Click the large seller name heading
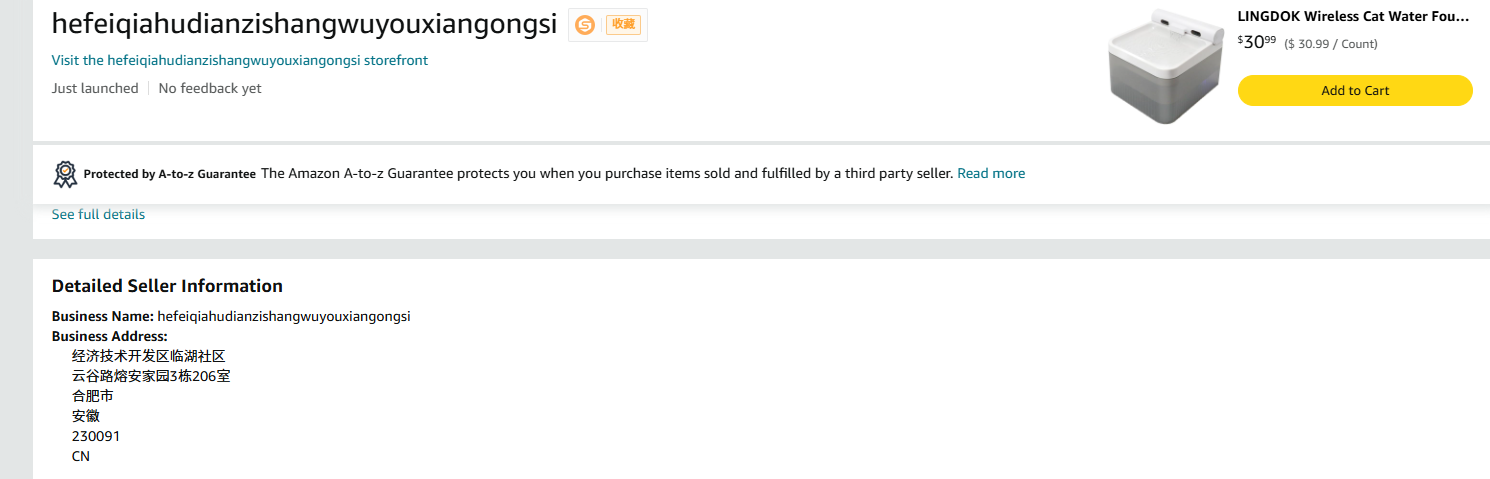Image resolution: width=1490 pixels, height=479 pixels. (x=304, y=25)
